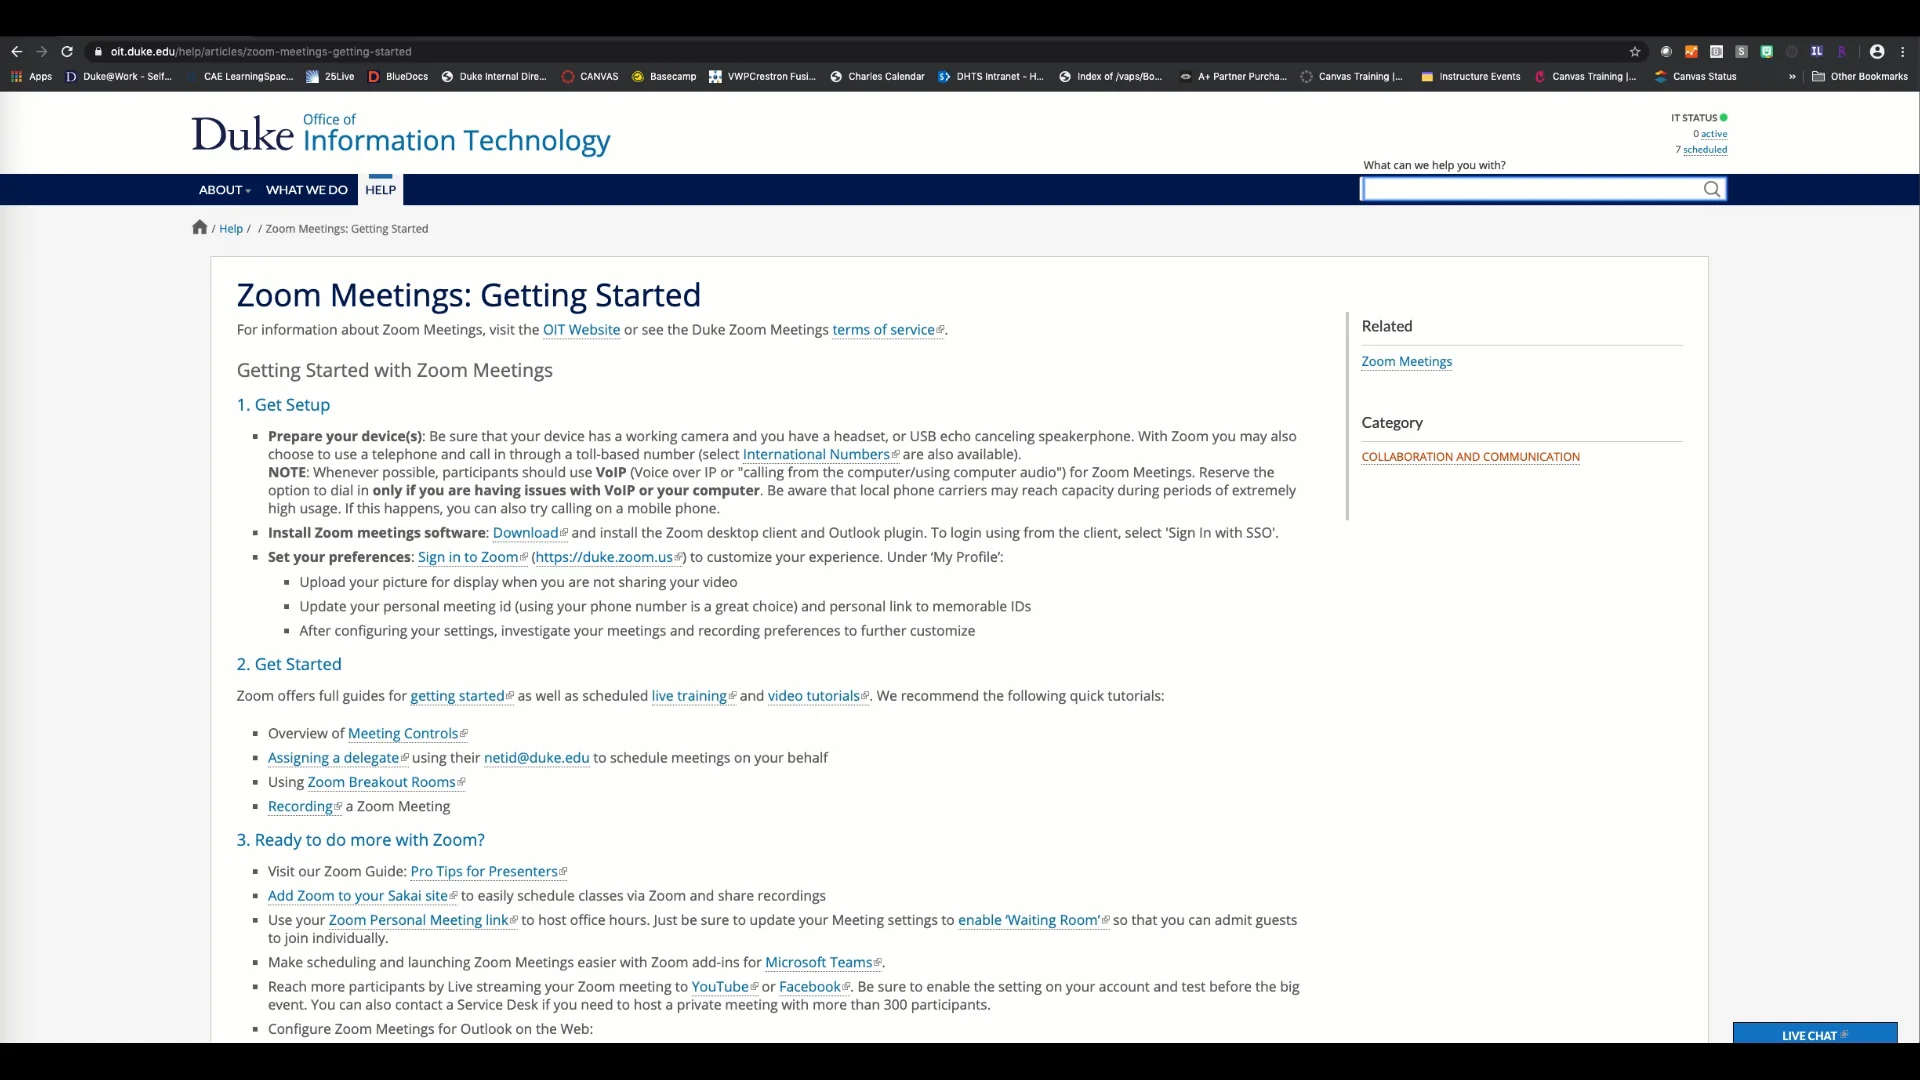Open the video tutorials link
The width and height of the screenshot is (1920, 1080).
pyautogui.click(x=818, y=697)
